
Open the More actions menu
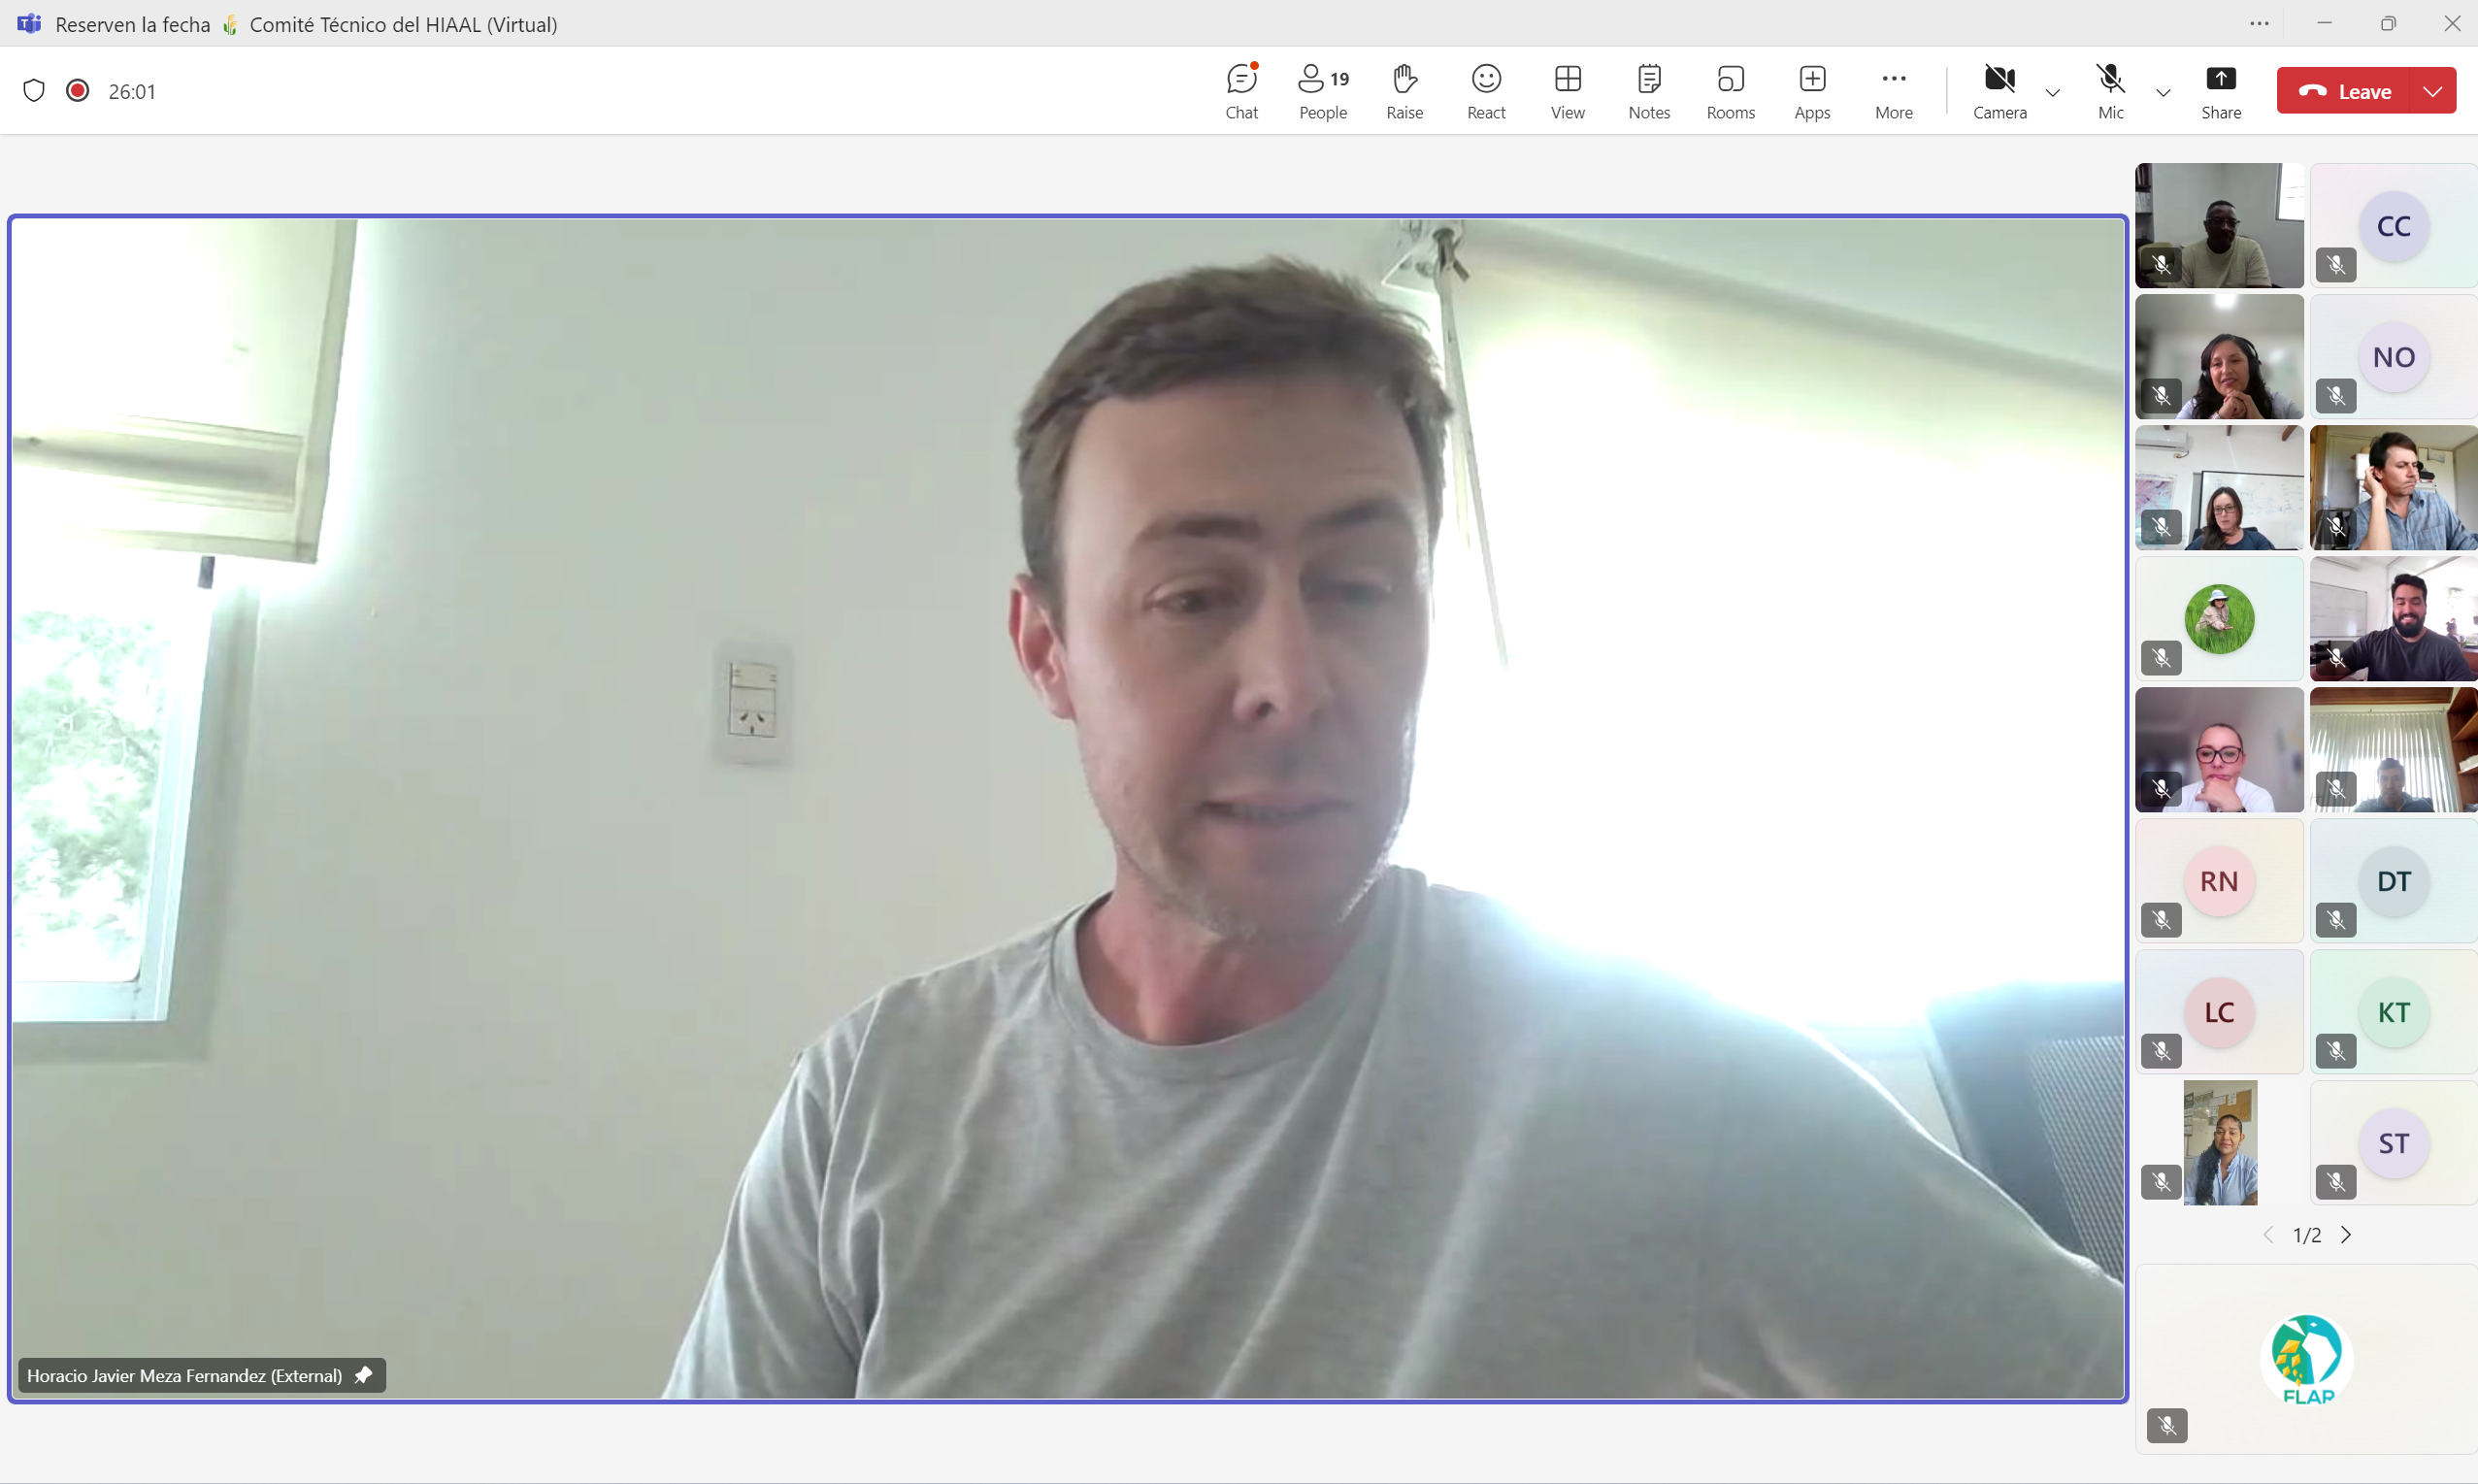coord(1893,91)
